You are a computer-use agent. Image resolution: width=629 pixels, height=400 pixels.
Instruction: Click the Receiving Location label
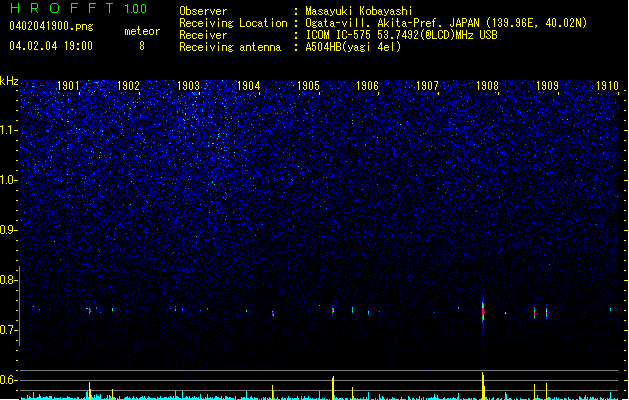click(x=233, y=23)
